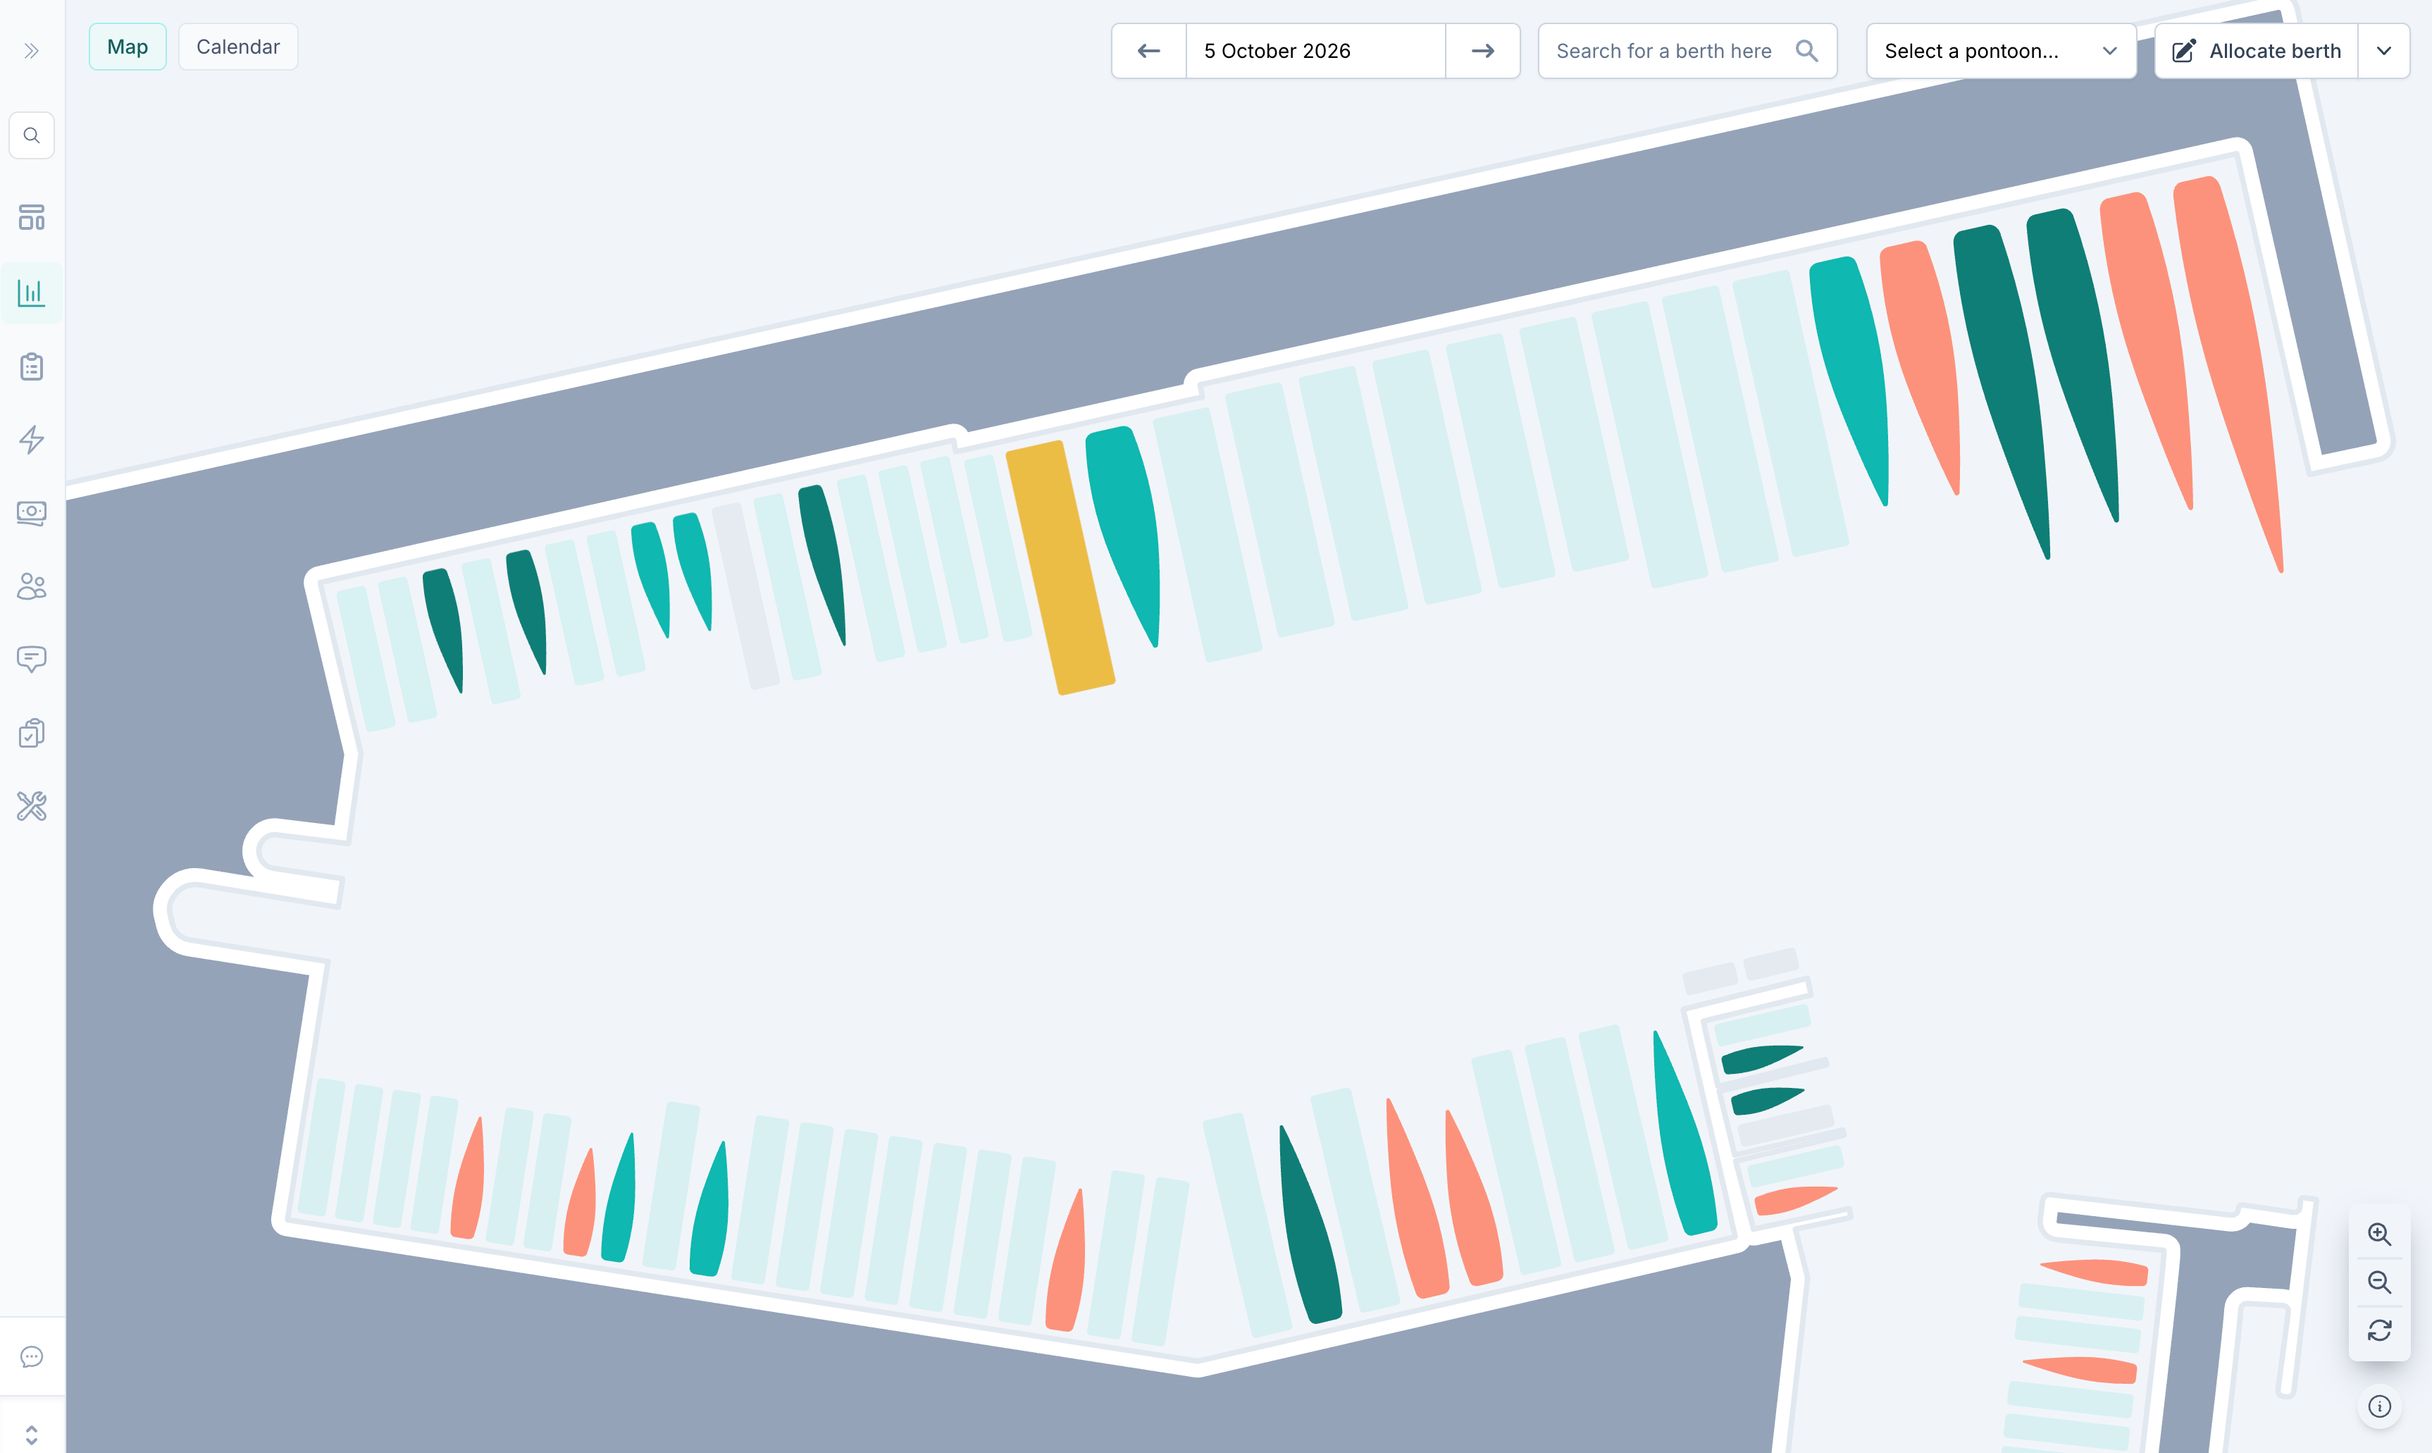This screenshot has width=2432, height=1453.
Task: Go to previous date with left arrow
Action: coord(1149,51)
